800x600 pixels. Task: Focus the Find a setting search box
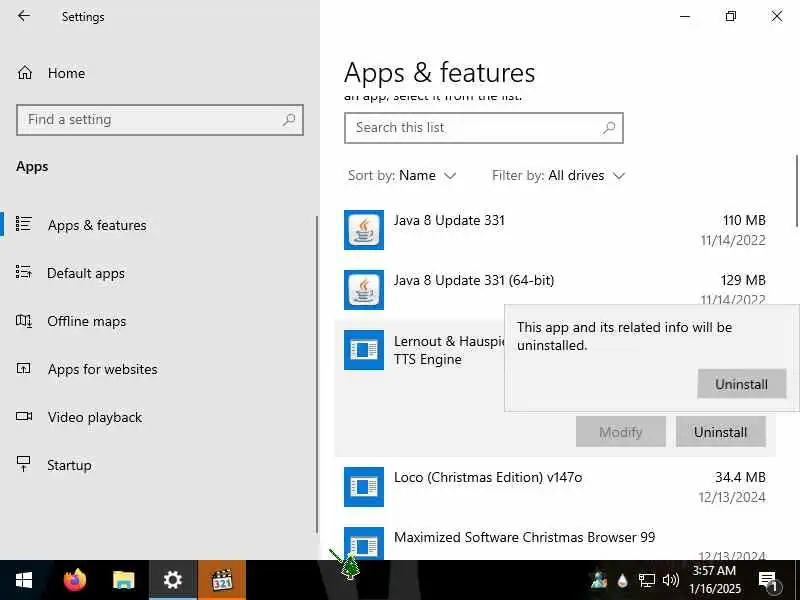tap(160, 120)
